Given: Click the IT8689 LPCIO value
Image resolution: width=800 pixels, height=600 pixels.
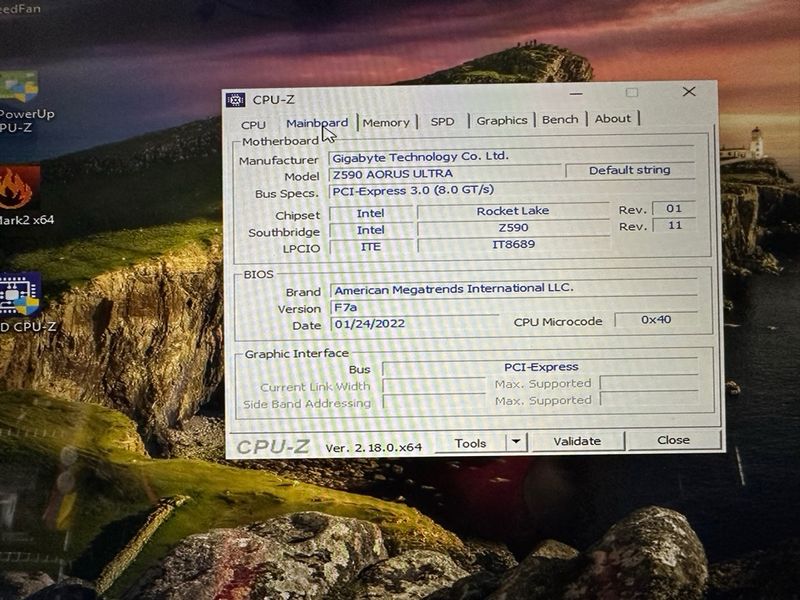Looking at the screenshot, I should [513, 244].
